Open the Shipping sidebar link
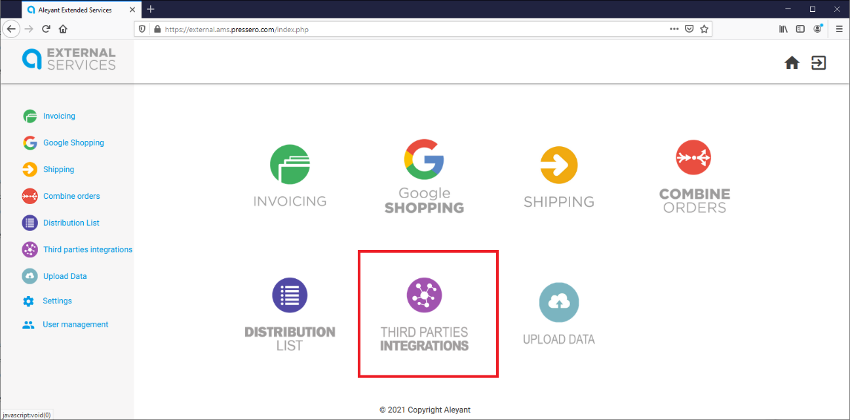This screenshot has width=850, height=420. (59, 170)
